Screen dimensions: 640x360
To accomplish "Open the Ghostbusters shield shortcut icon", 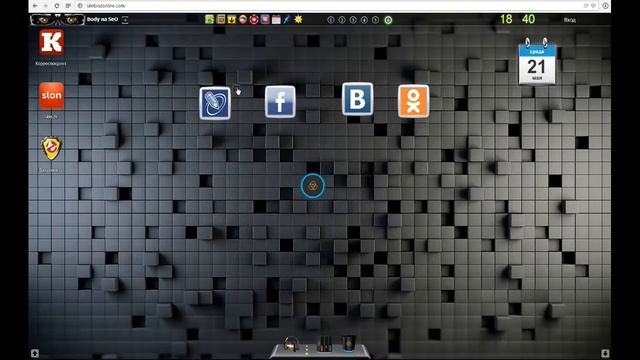I will click(51, 149).
